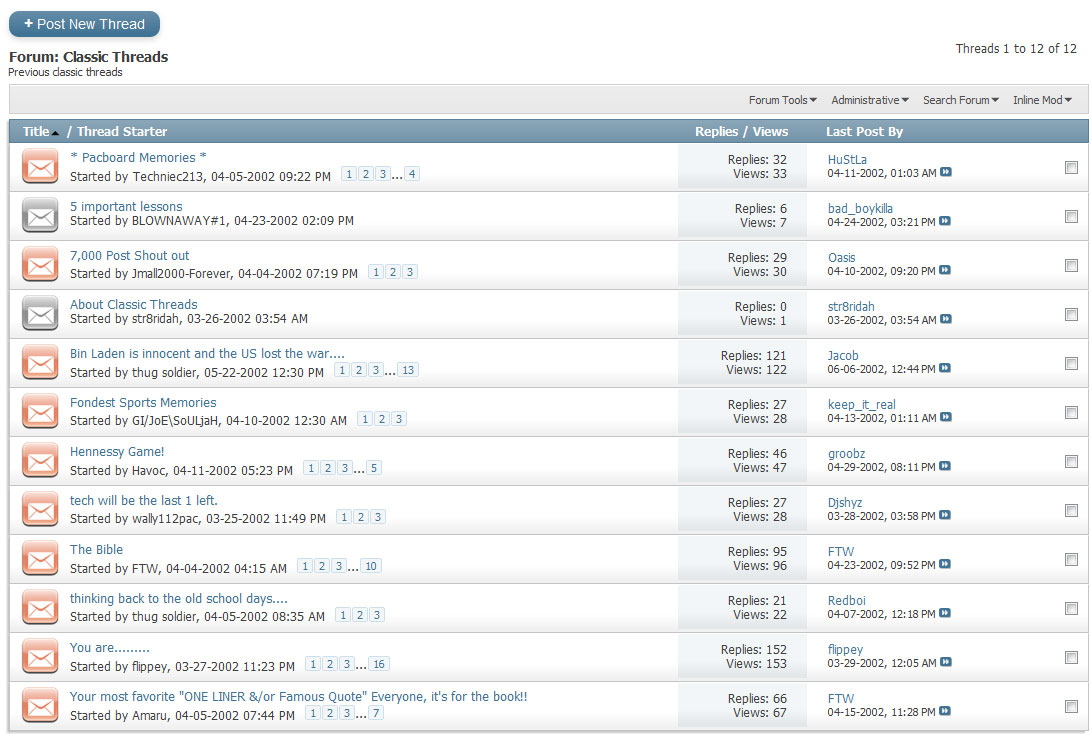1092x740 pixels.
Task: Jump to page 13 of Bin Laden thread
Action: (x=408, y=371)
